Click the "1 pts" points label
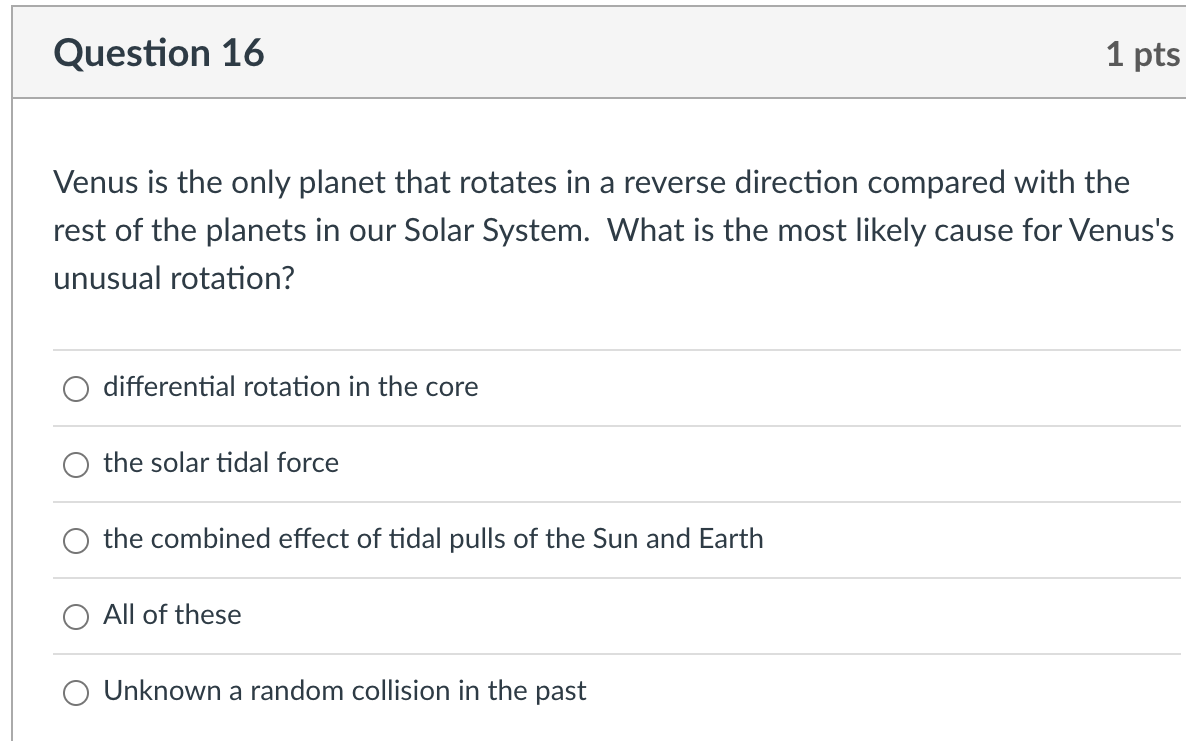Image resolution: width=1186 pixels, height=741 pixels. pyautogui.click(x=1142, y=54)
